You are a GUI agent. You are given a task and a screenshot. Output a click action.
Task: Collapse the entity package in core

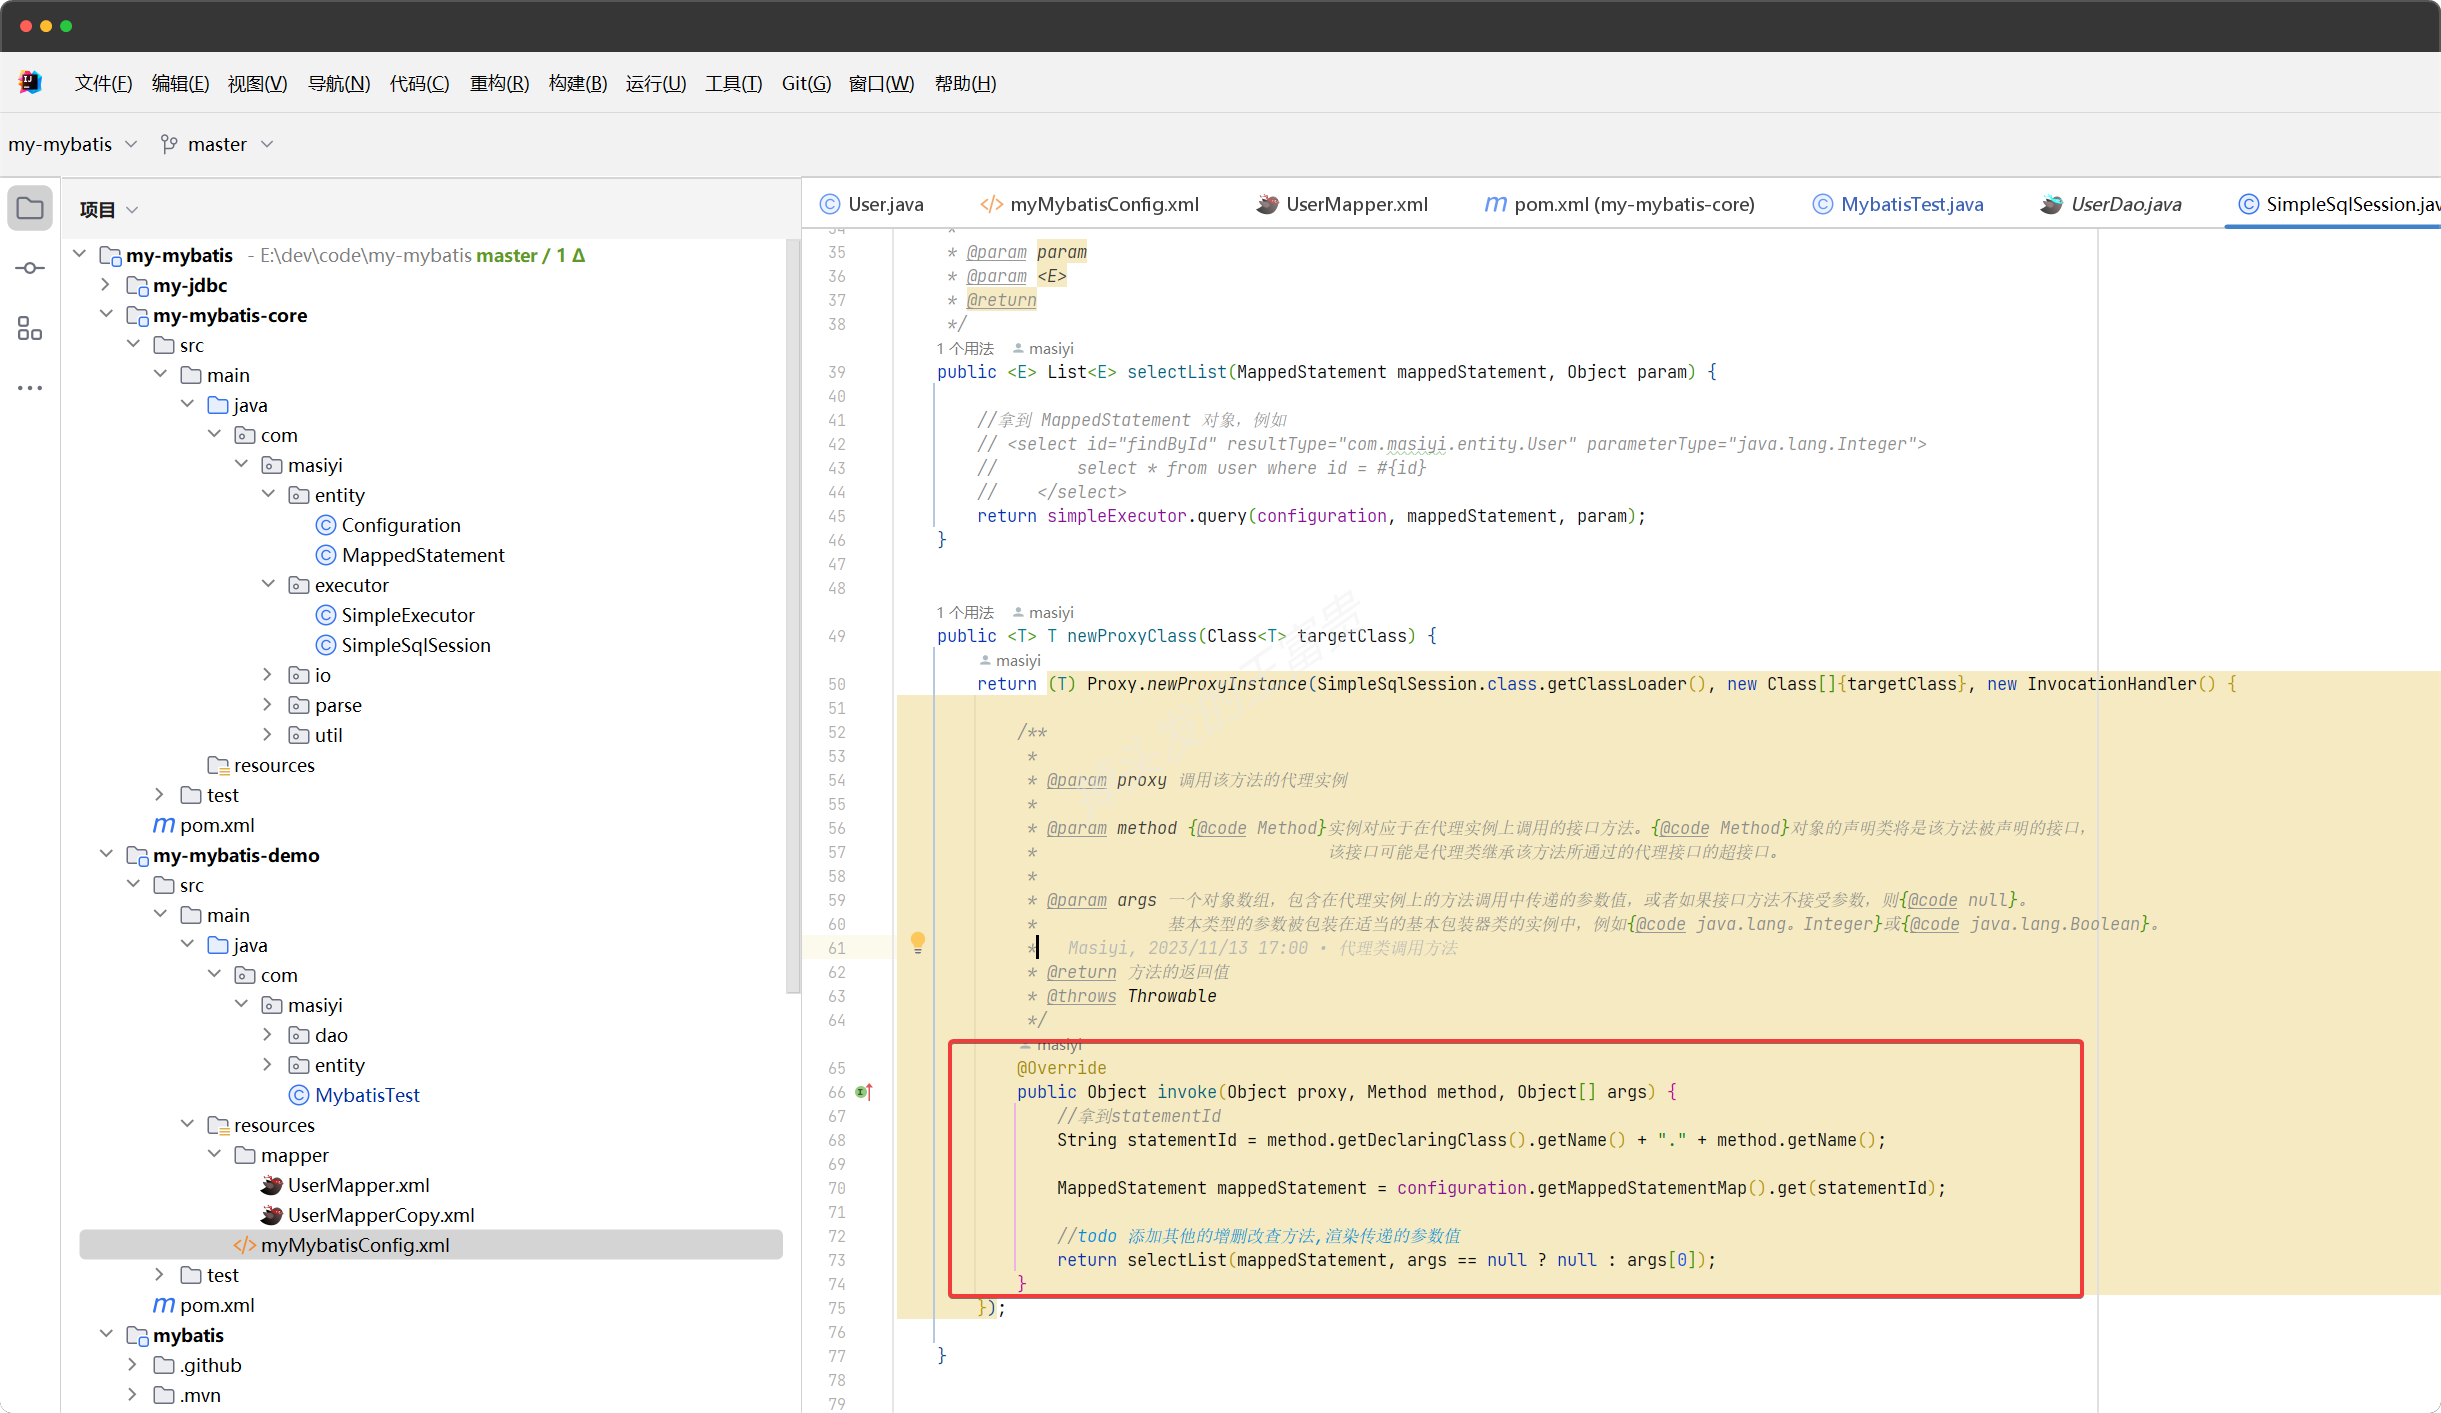point(268,494)
